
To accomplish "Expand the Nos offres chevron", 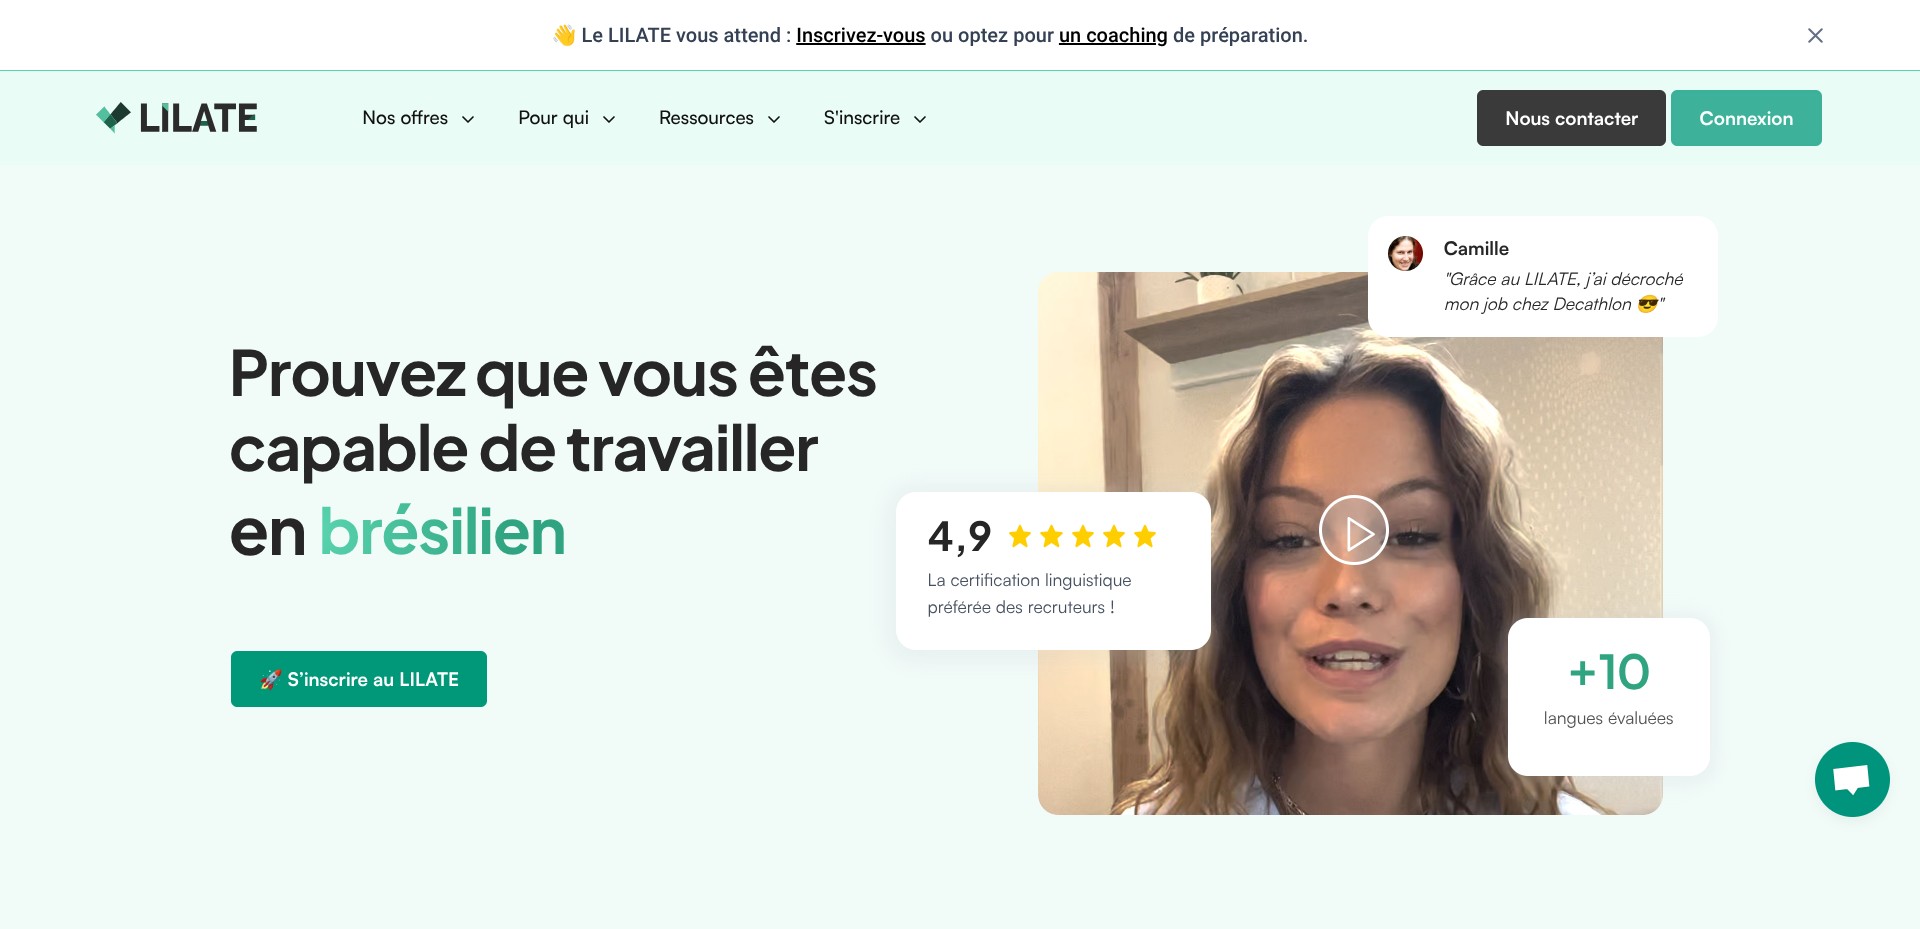I will point(467,119).
